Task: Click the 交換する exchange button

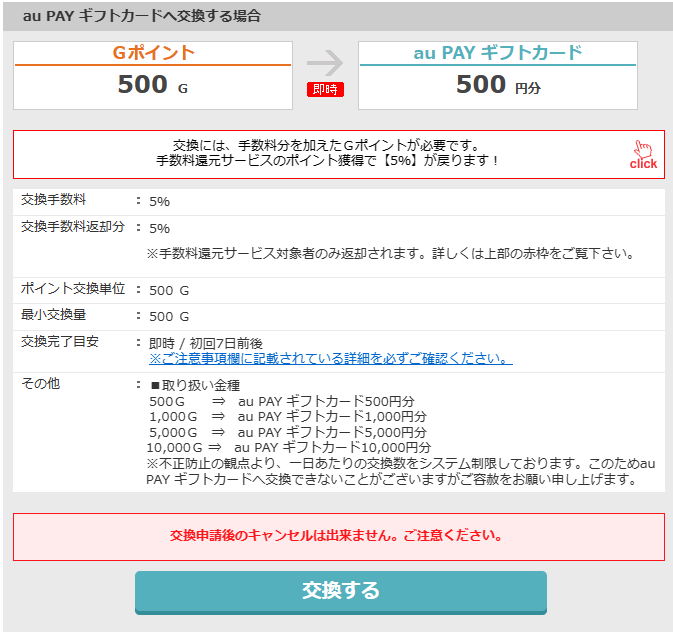Action: click(341, 592)
